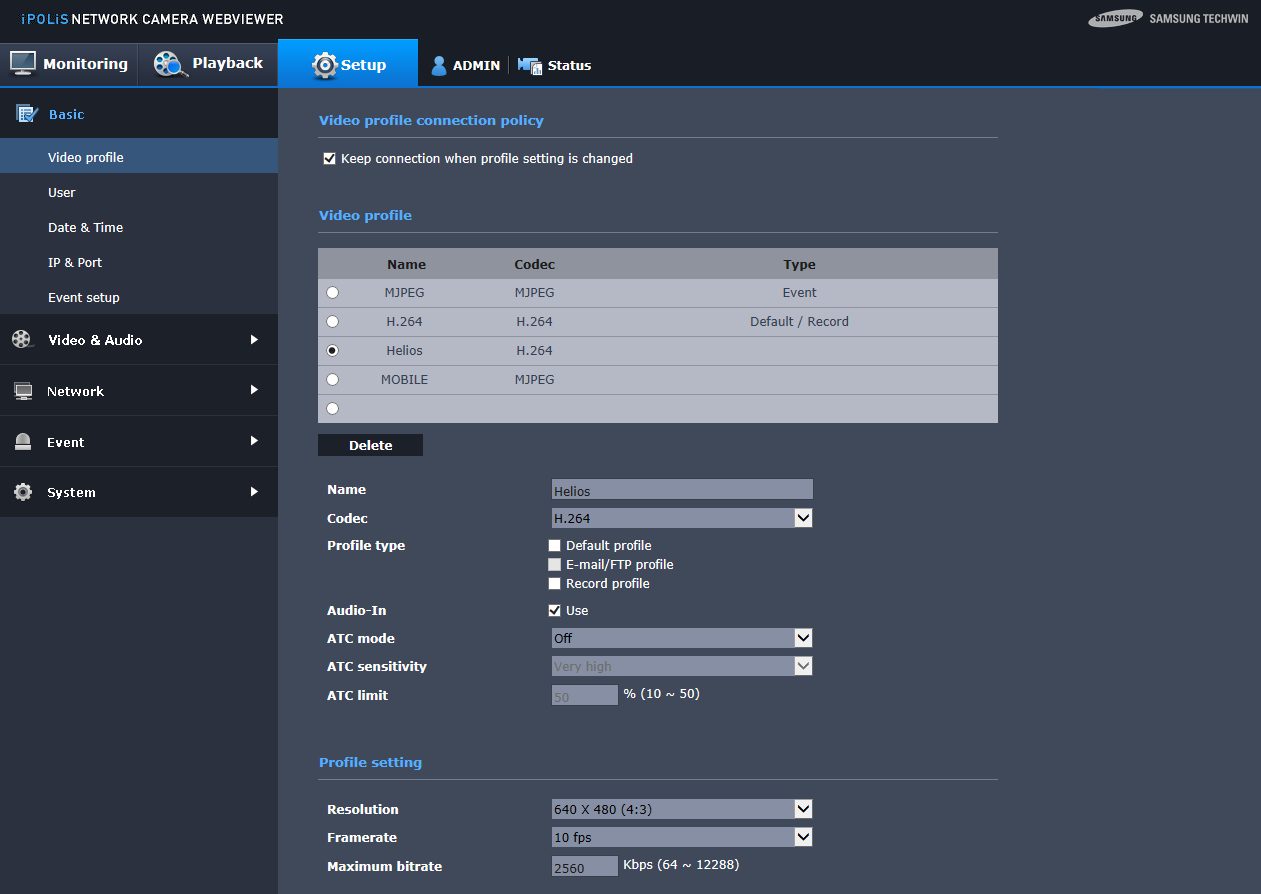Click the System gear icon in sidebar
This screenshot has width=1261, height=894.
pos(23,492)
